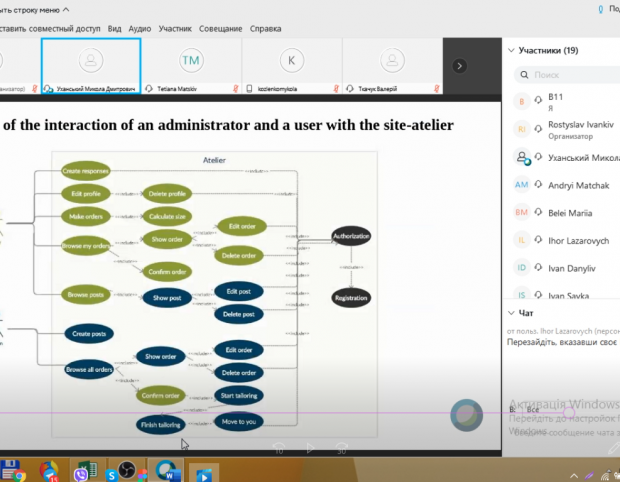
Task: Click the Справка menu item
Action: pos(265,29)
